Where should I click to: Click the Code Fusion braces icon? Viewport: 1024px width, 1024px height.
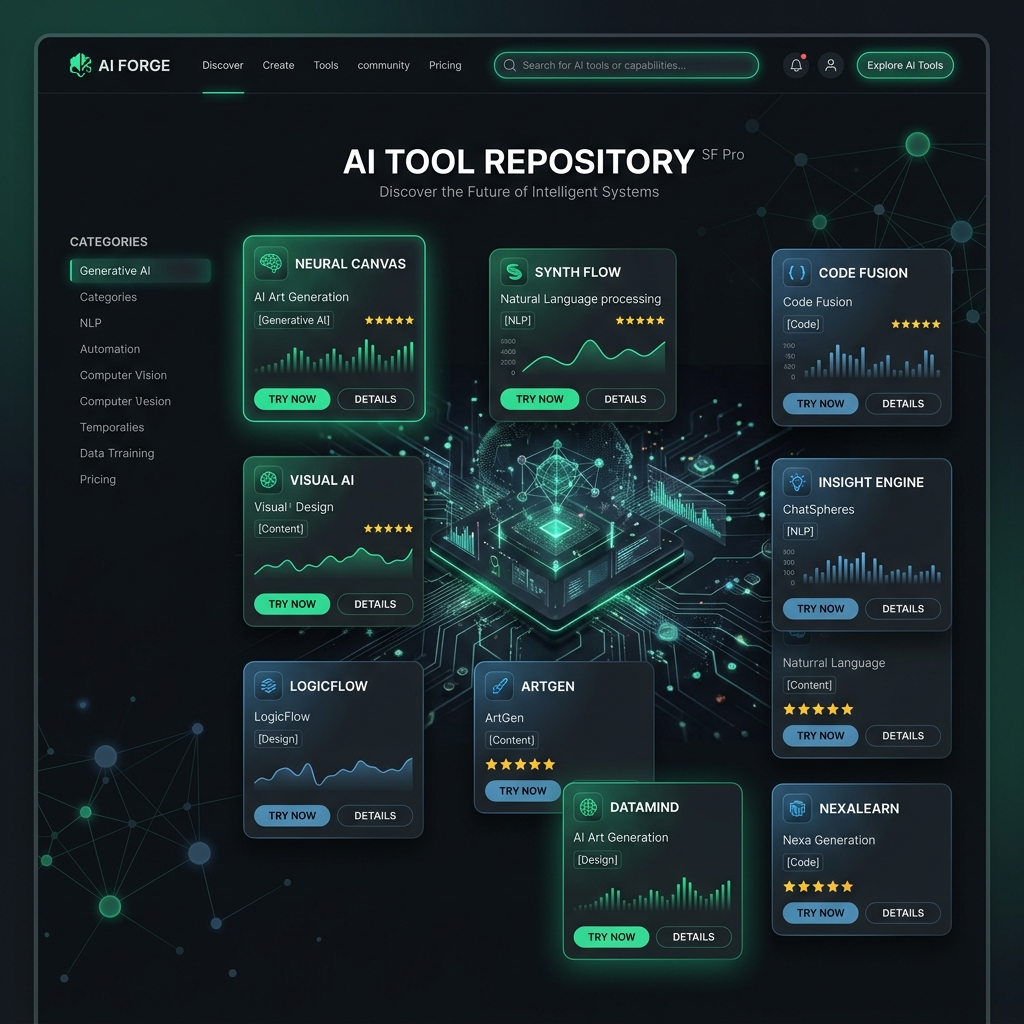tap(797, 272)
